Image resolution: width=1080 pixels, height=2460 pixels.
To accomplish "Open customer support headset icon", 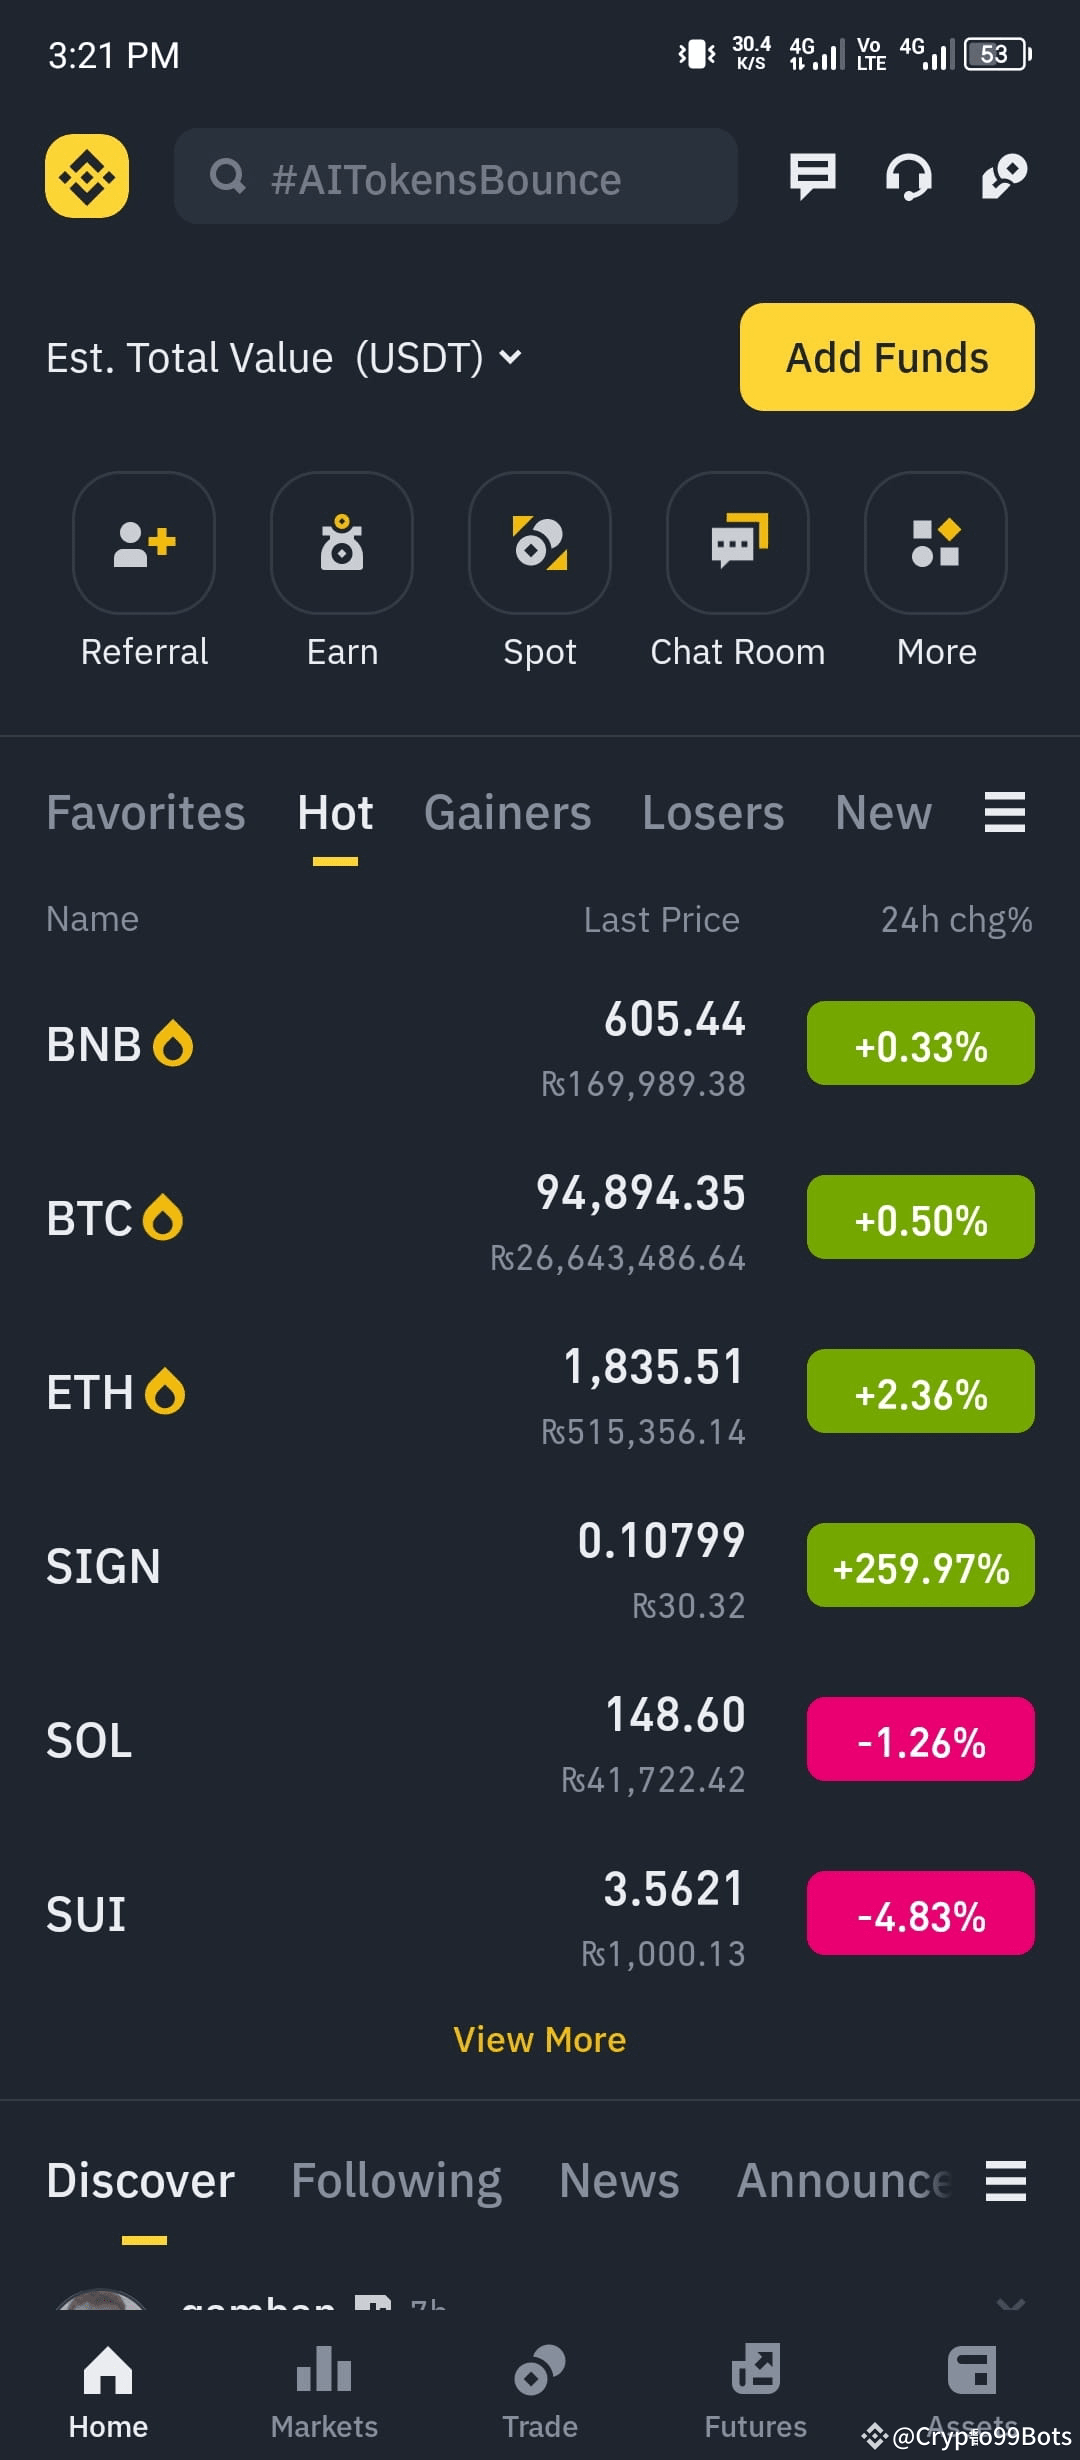I will 908,177.
